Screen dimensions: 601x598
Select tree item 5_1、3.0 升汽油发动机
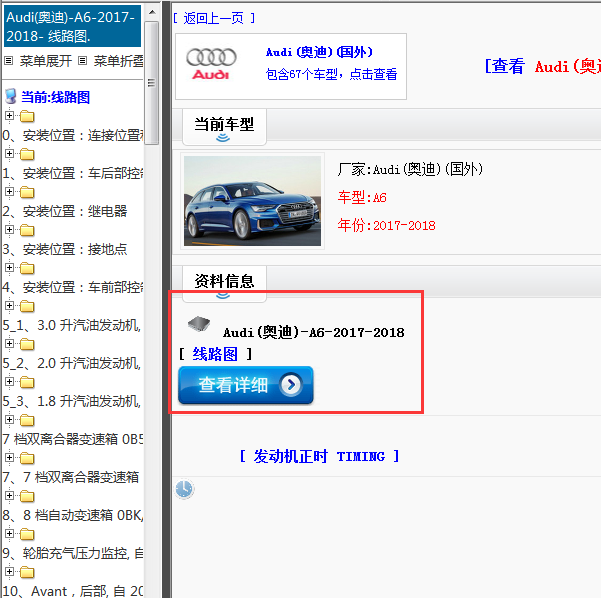click(72, 325)
